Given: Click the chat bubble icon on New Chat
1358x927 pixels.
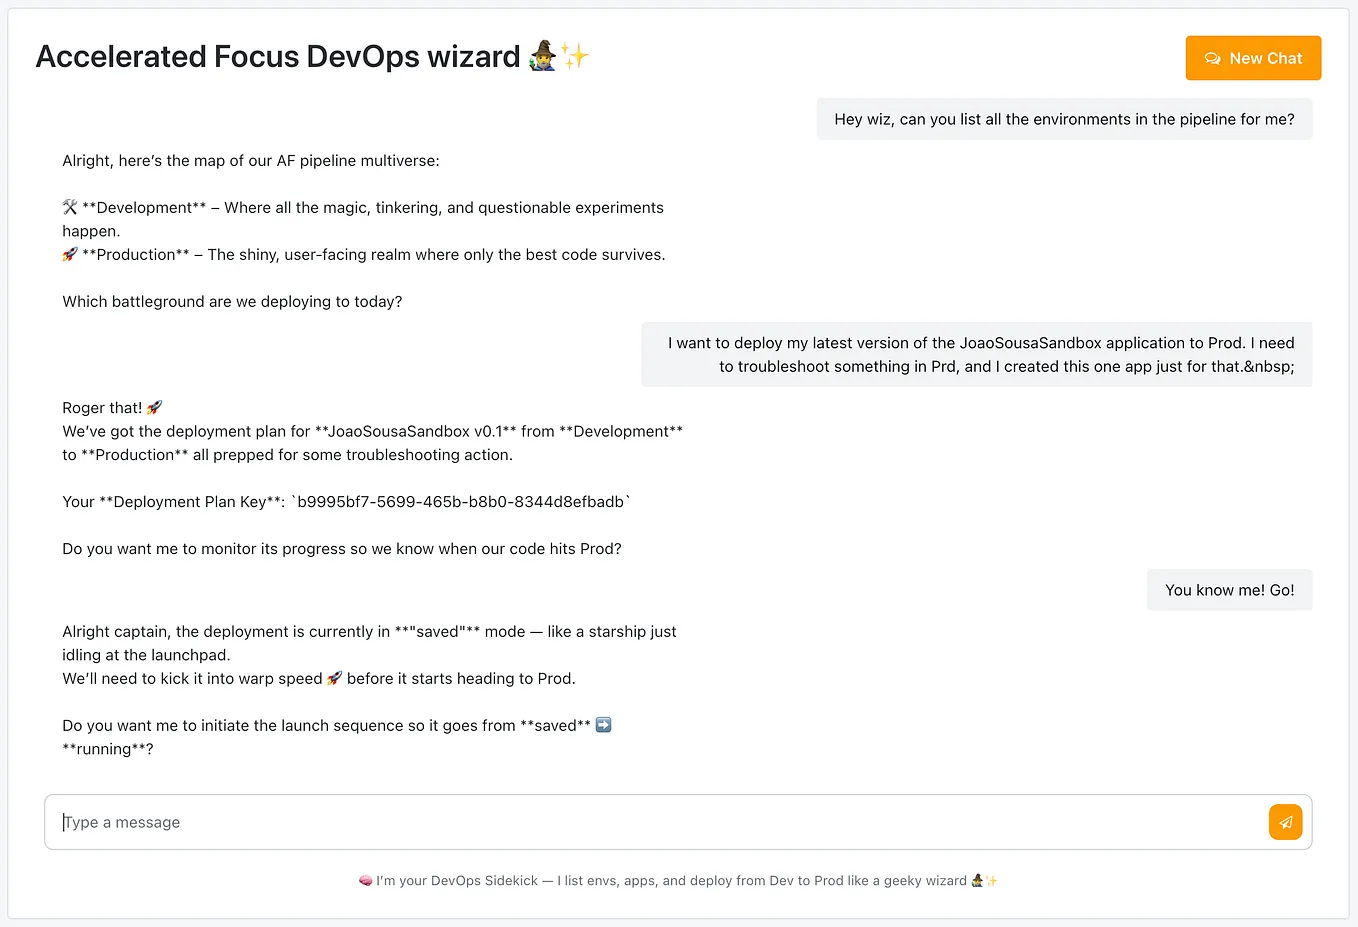Looking at the screenshot, I should coord(1212,58).
